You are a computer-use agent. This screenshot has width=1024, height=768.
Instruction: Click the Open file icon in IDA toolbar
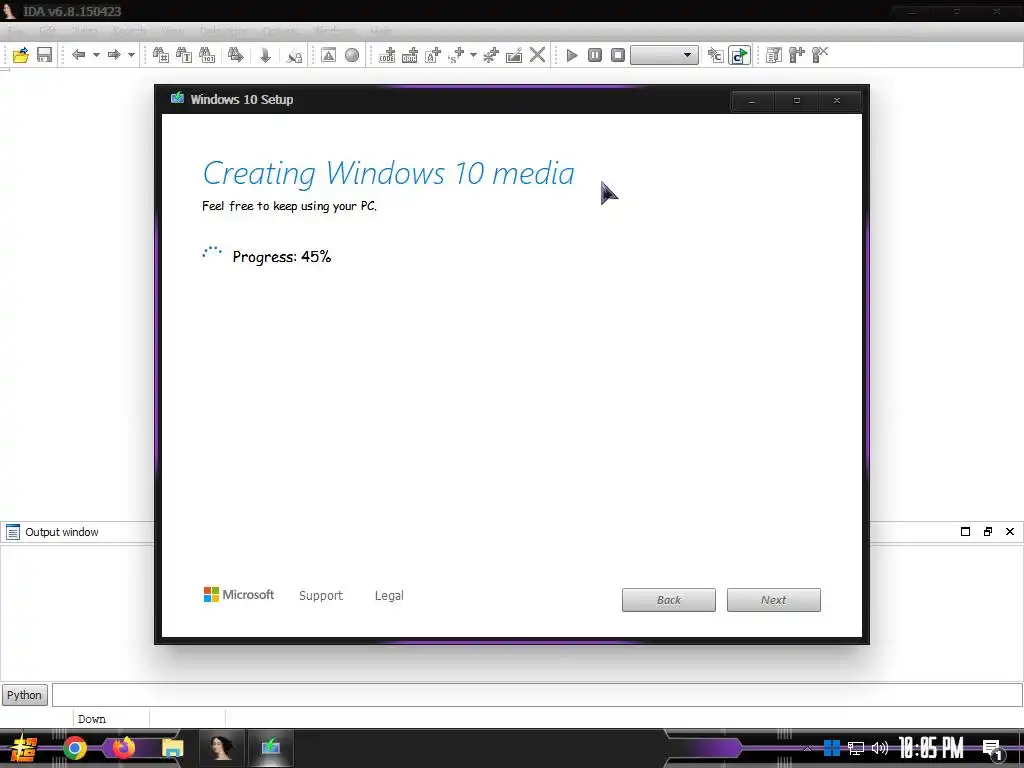21,56
